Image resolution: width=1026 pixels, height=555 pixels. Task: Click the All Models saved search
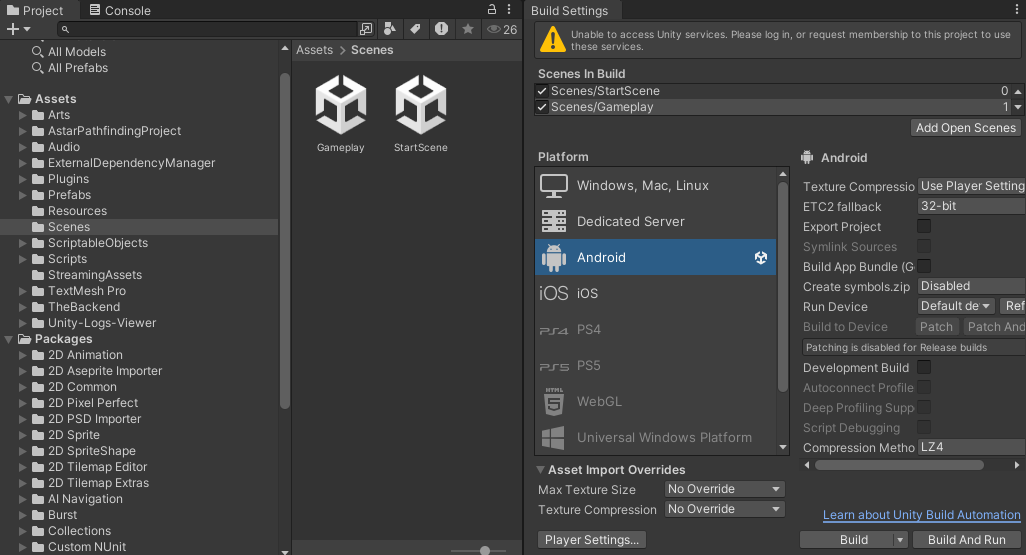pos(76,52)
